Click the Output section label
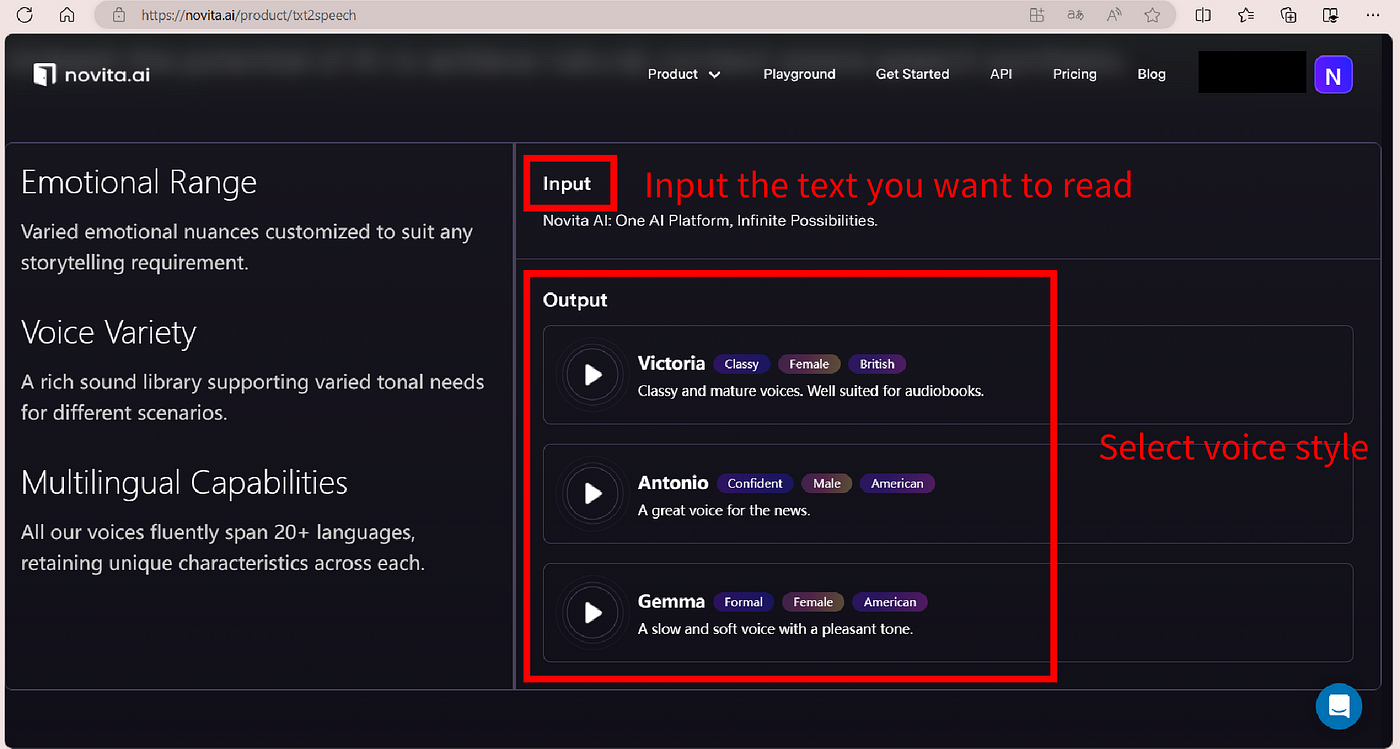Image resolution: width=1400 pixels, height=749 pixels. 575,300
